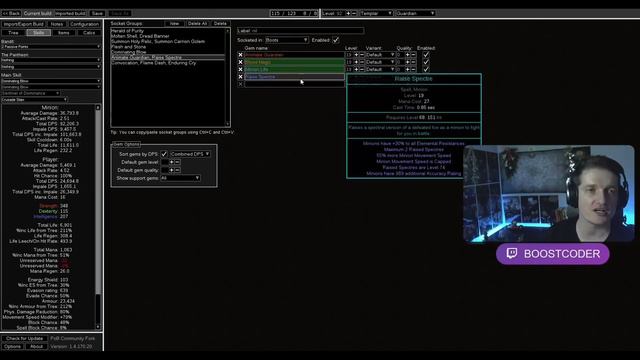Screen dimensions: 640x360
Task: Remove the Blood Magic gem with its X
Action: tap(240, 62)
